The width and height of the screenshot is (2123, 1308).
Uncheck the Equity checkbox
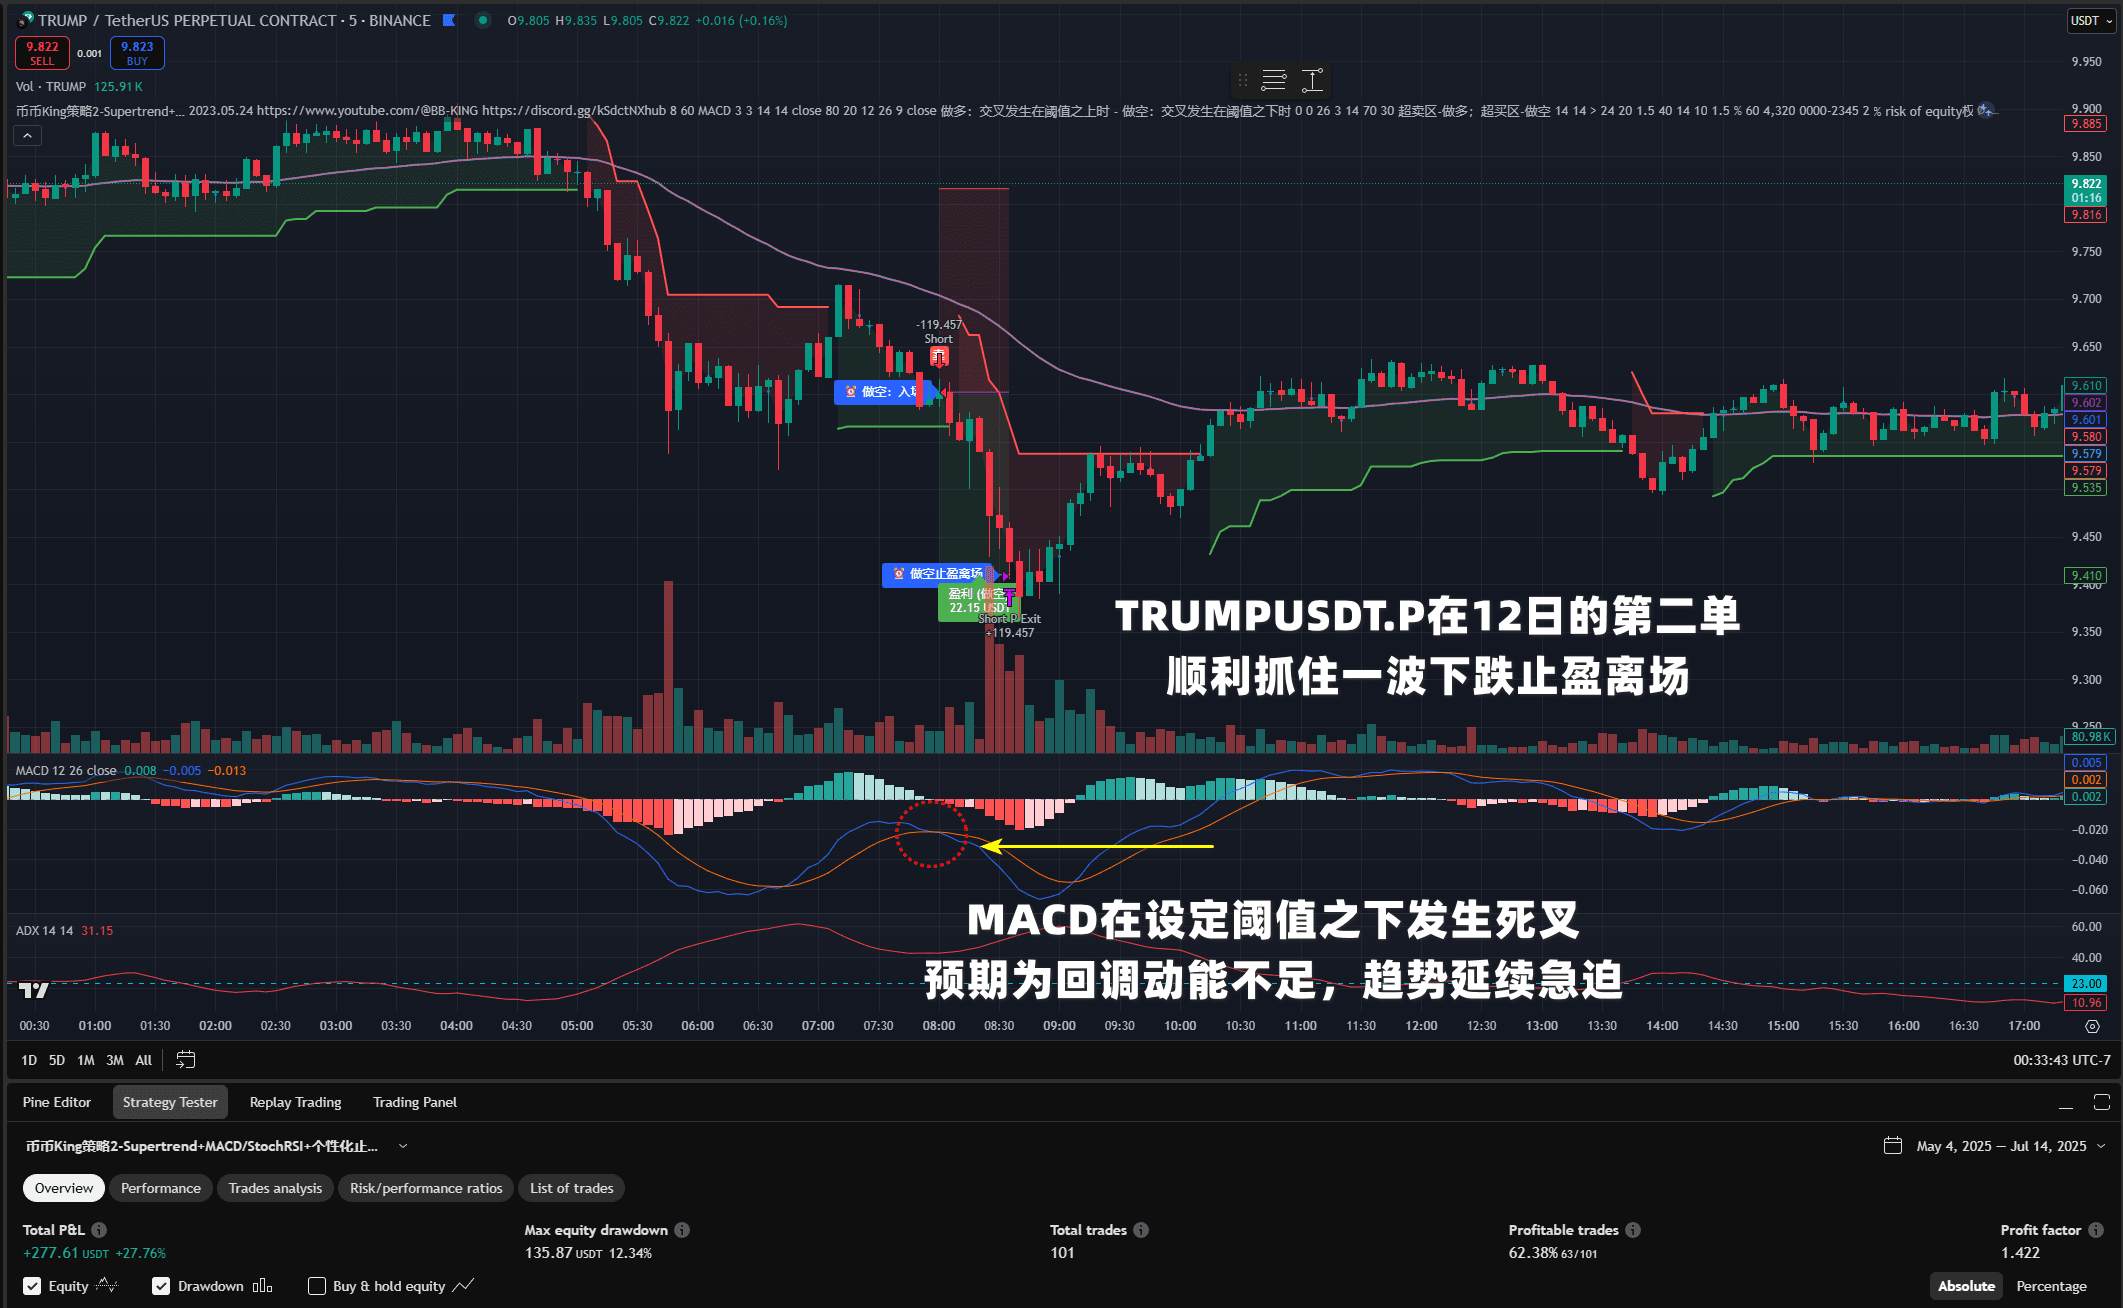[33, 1286]
